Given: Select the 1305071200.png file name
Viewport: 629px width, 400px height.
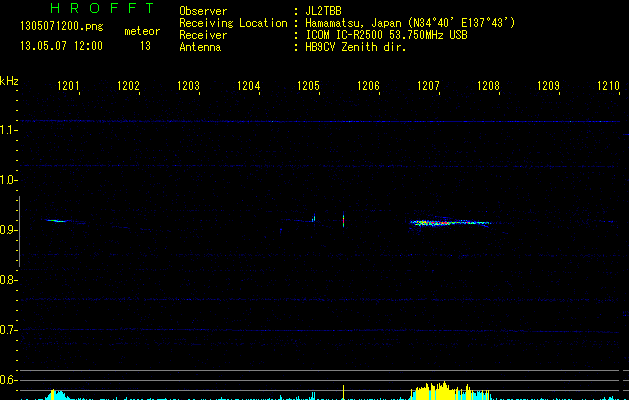Looking at the screenshot, I should (x=61, y=27).
